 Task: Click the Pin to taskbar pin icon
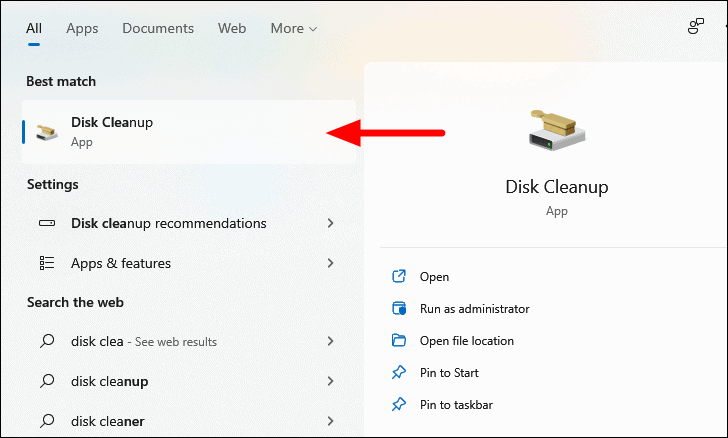(399, 405)
